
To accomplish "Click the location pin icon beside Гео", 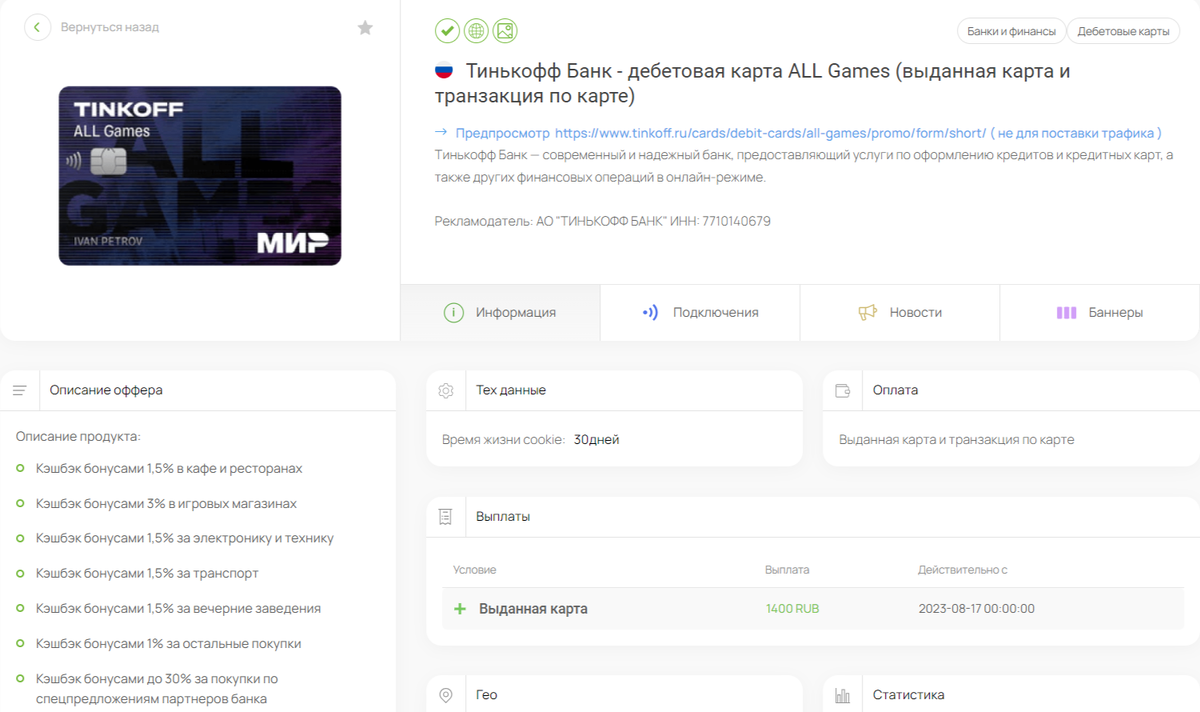I will pyautogui.click(x=446, y=695).
